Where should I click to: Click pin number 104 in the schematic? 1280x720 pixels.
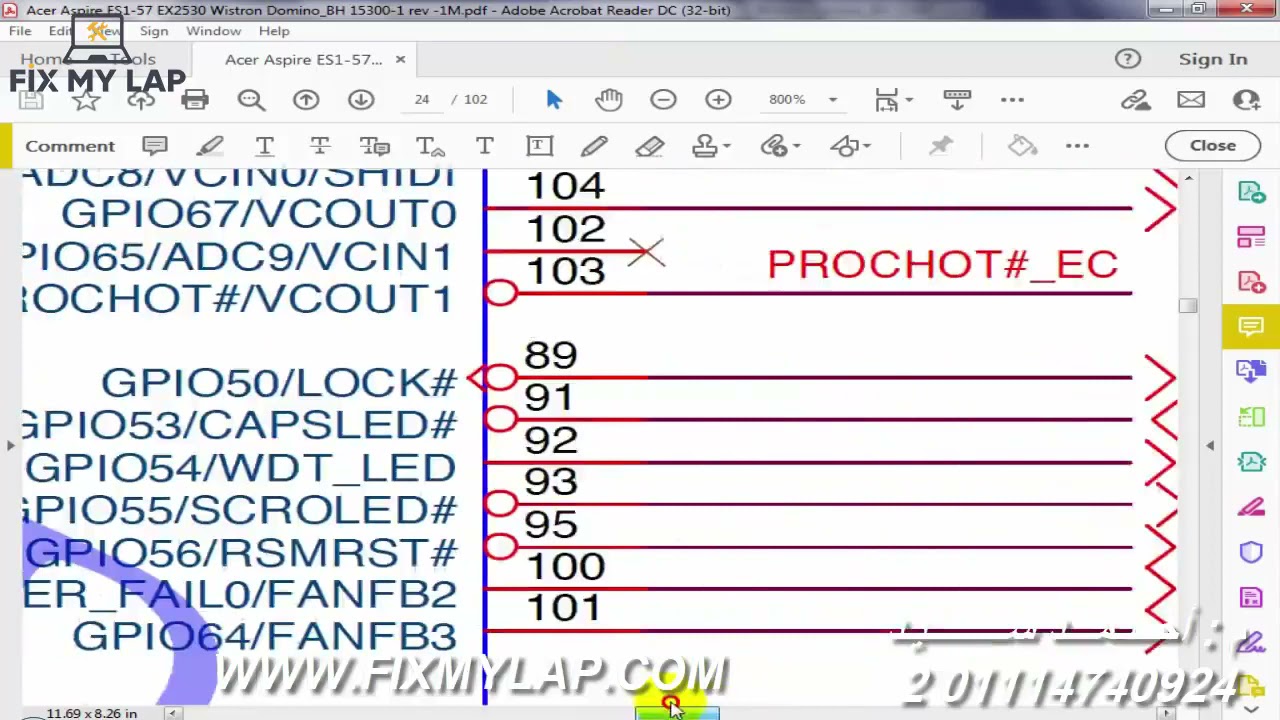coord(565,186)
